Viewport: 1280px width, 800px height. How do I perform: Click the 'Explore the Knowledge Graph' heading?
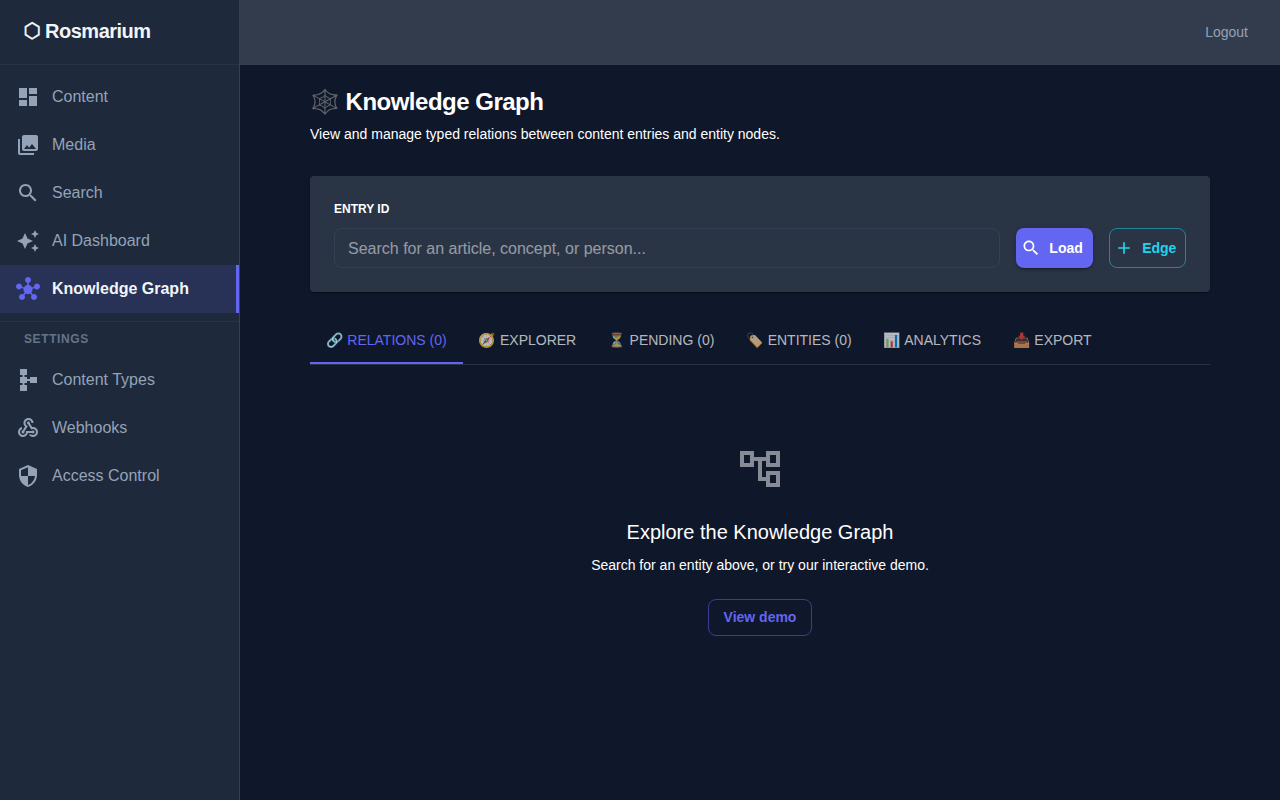(760, 532)
